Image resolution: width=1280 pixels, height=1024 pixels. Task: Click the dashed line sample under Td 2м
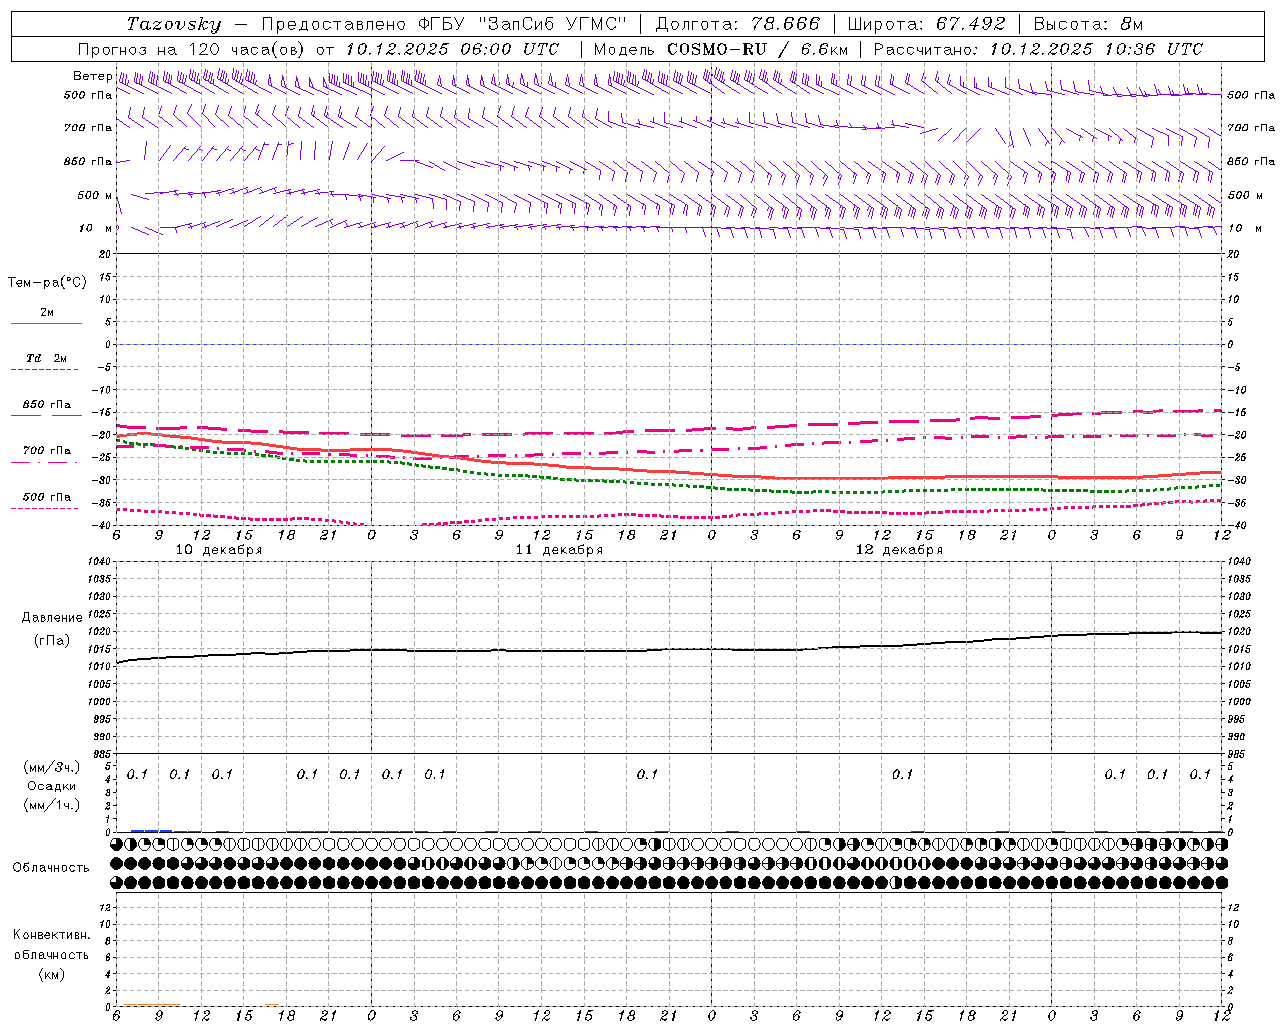click(46, 370)
